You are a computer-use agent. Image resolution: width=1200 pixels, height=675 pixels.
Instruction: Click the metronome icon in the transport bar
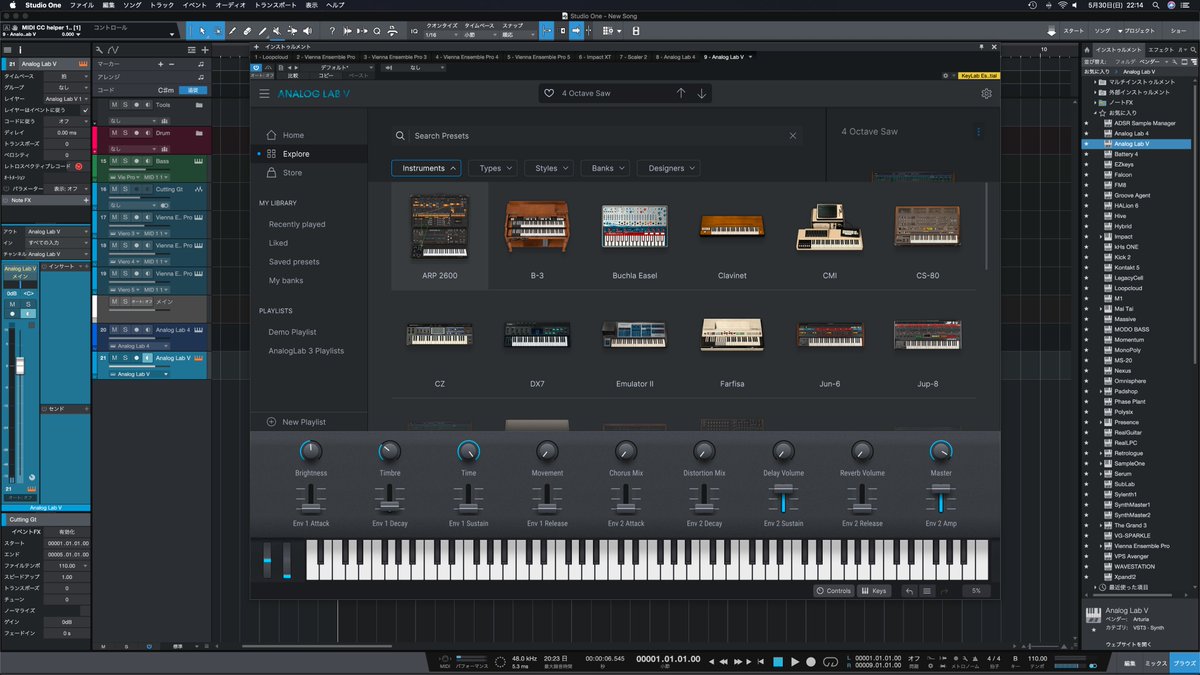tap(975, 659)
